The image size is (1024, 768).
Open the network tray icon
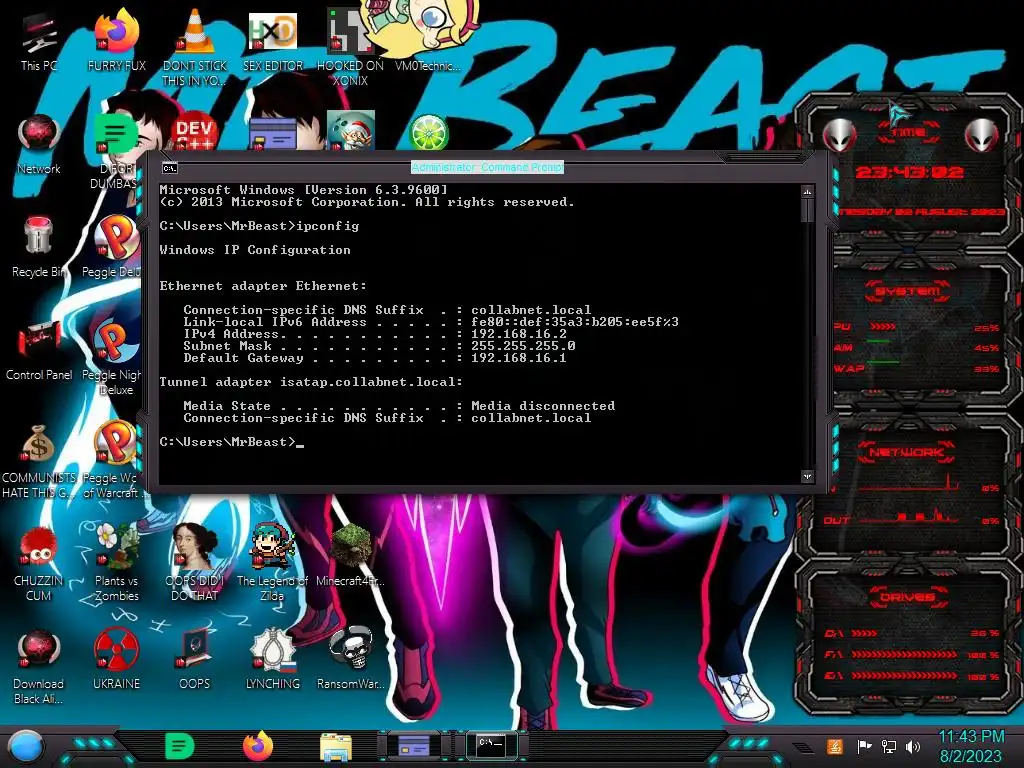click(x=888, y=746)
